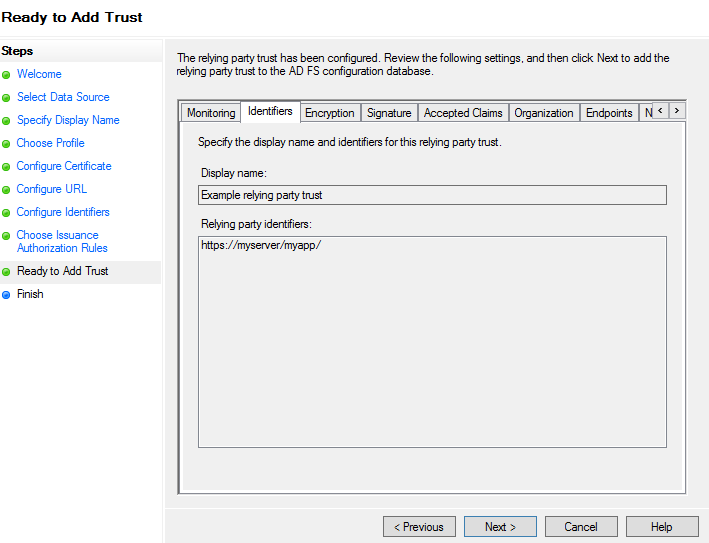Go to Select Data Source step
This screenshot has width=709, height=543.
(63, 97)
